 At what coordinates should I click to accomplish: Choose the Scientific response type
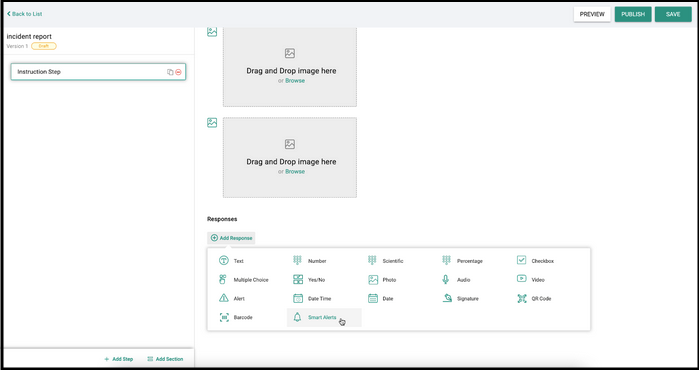pos(386,261)
